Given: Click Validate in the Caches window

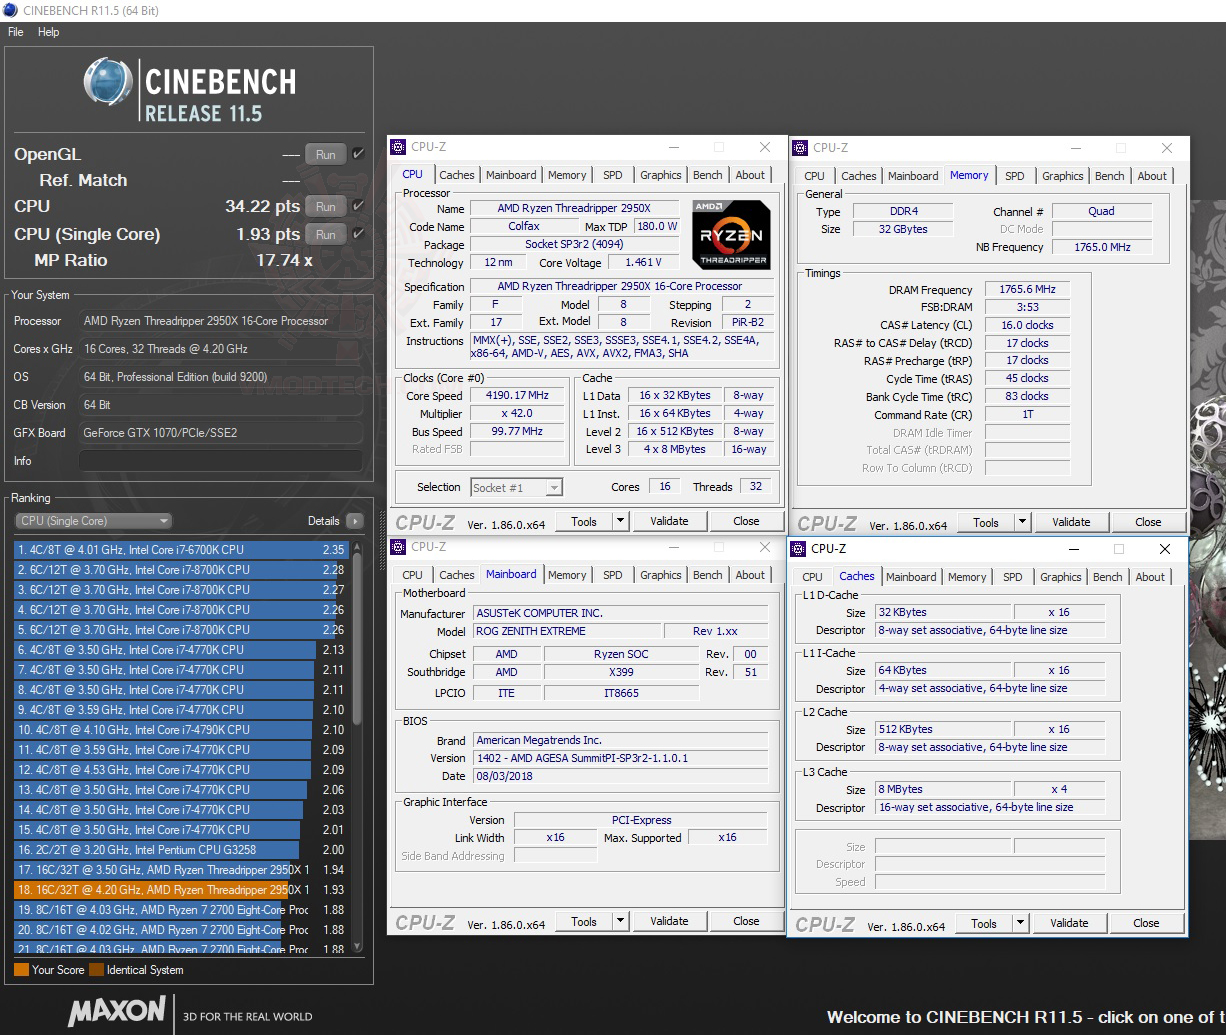Looking at the screenshot, I should 1069,923.
